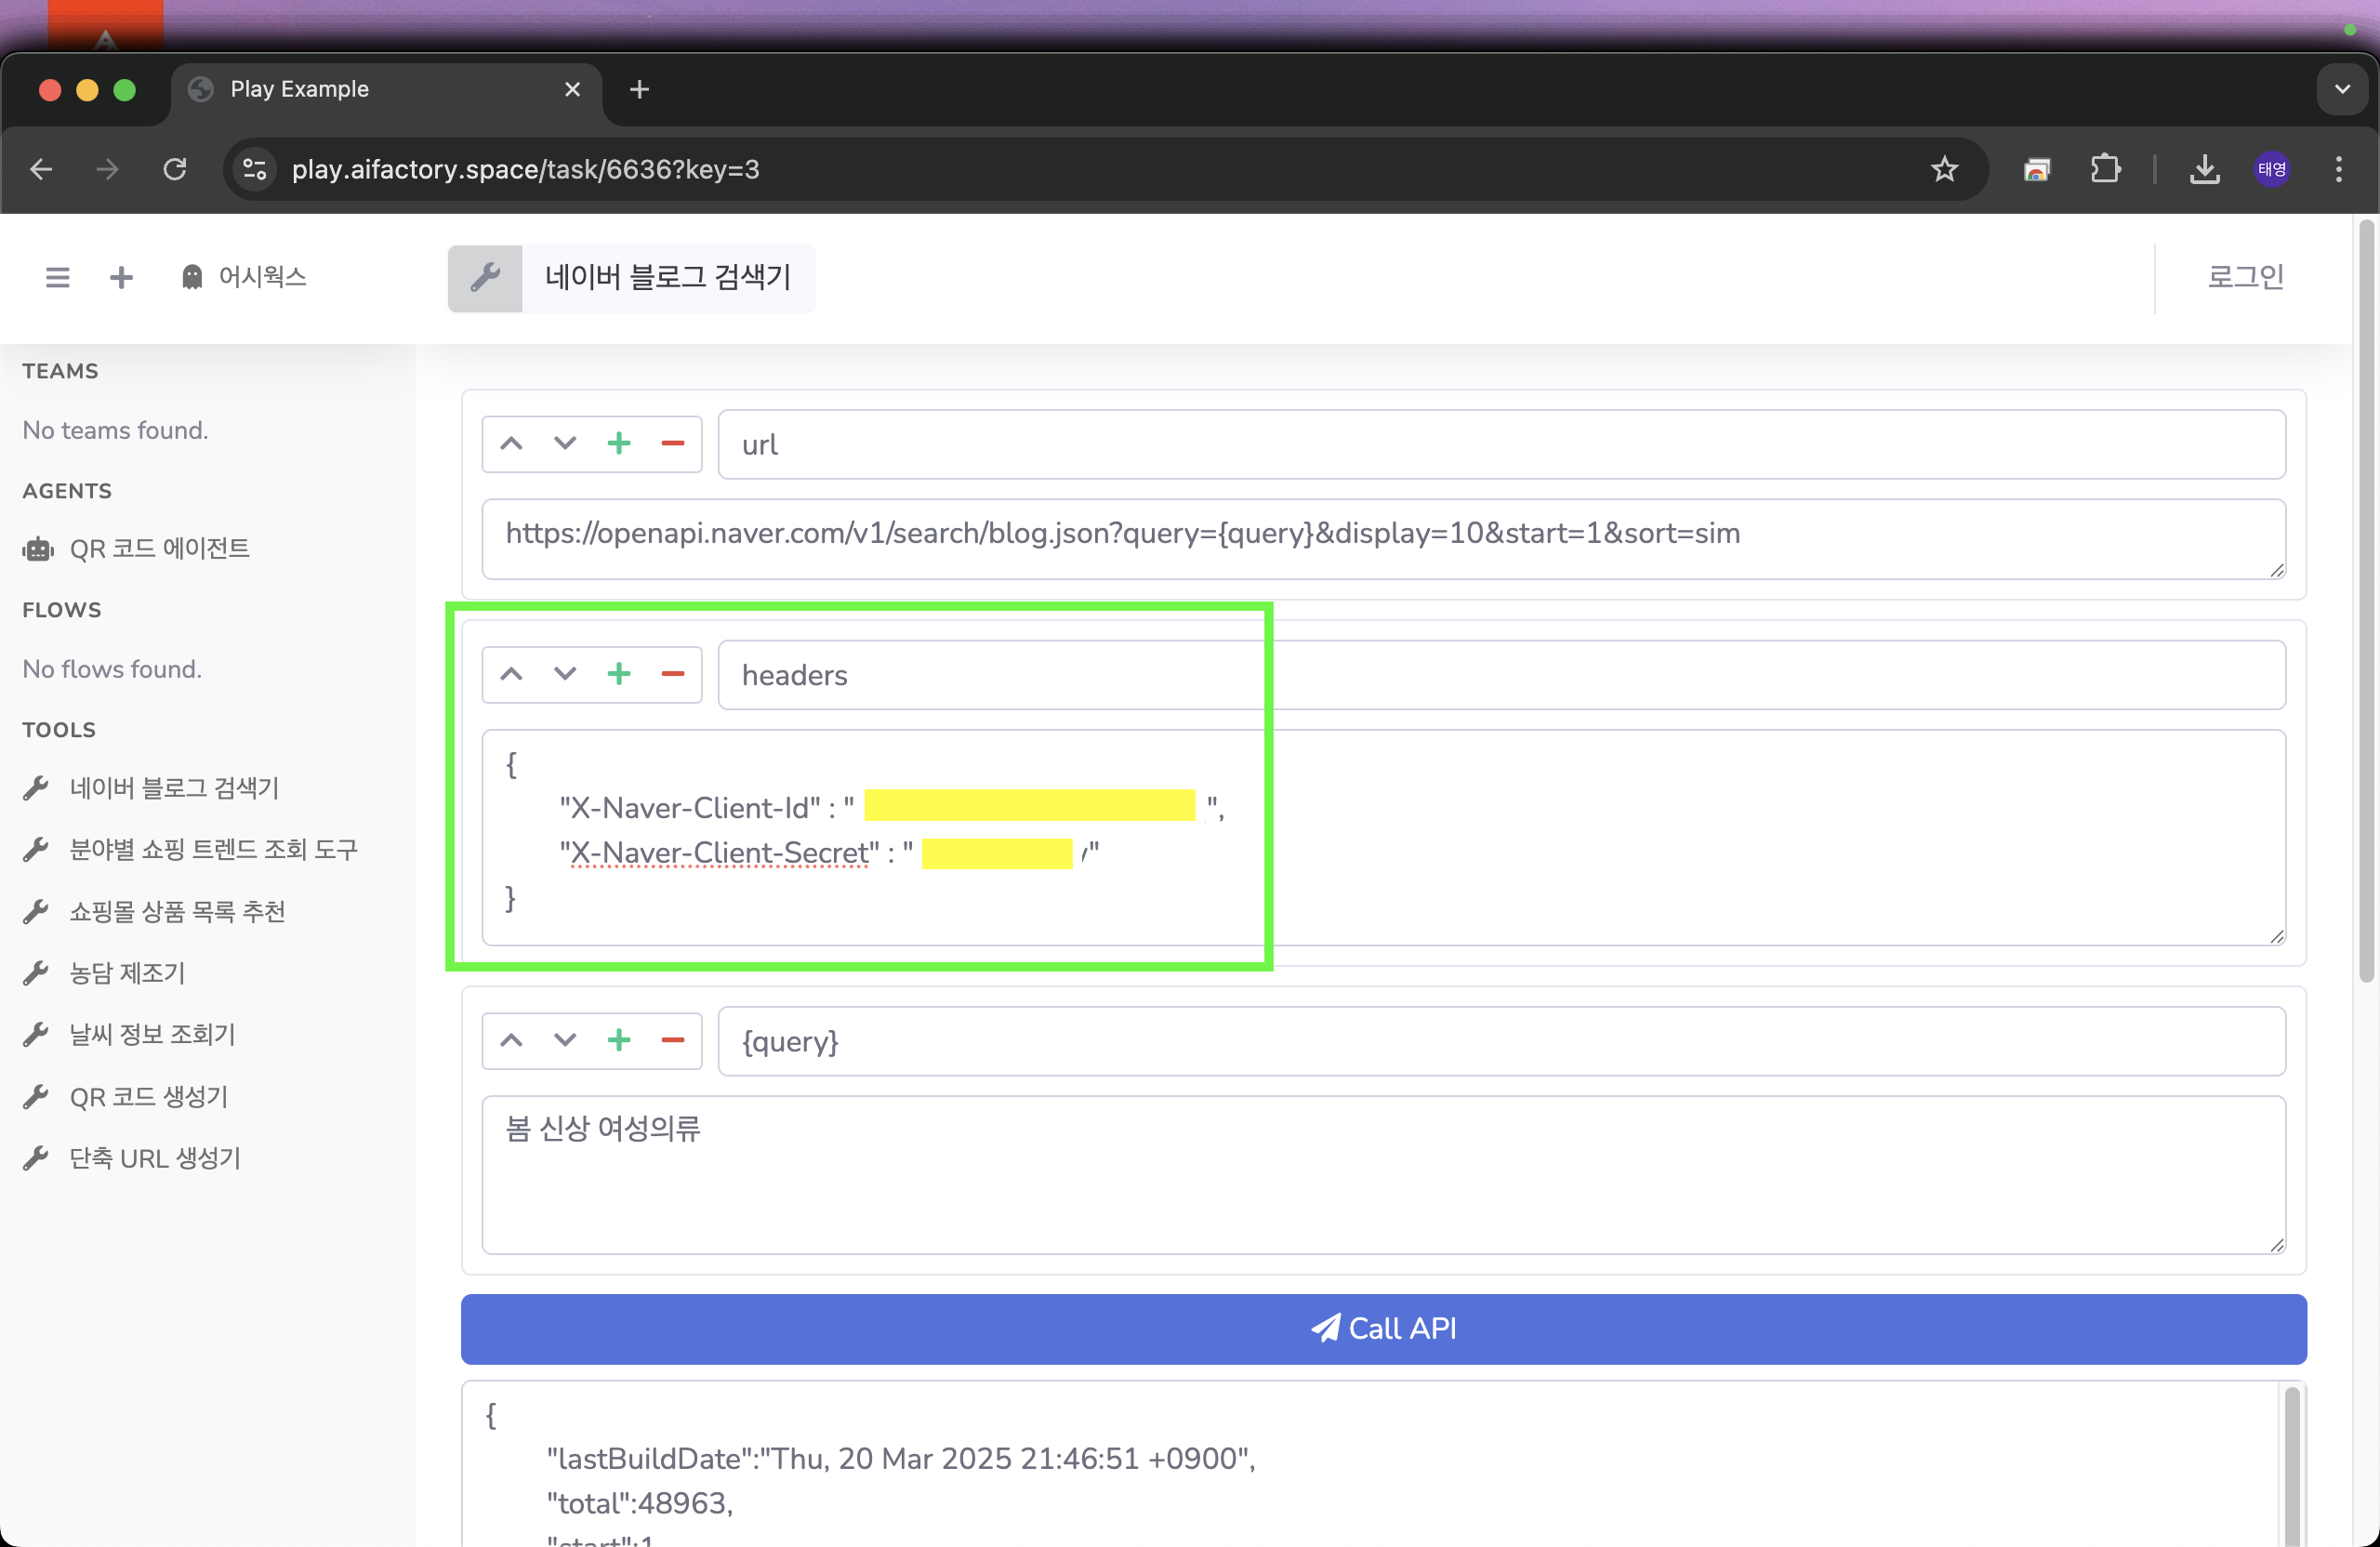Remove the {query} parameter row
Image resolution: width=2380 pixels, height=1547 pixels.
coord(673,1041)
